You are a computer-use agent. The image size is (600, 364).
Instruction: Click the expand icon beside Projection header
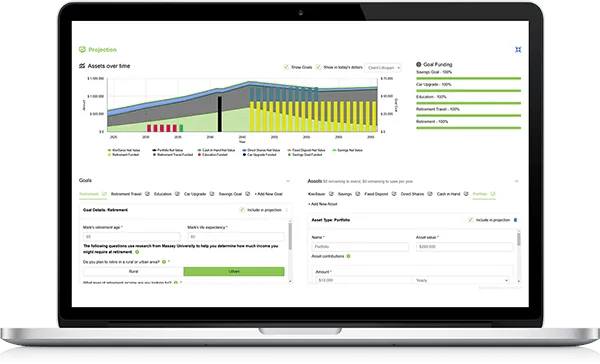click(x=518, y=50)
